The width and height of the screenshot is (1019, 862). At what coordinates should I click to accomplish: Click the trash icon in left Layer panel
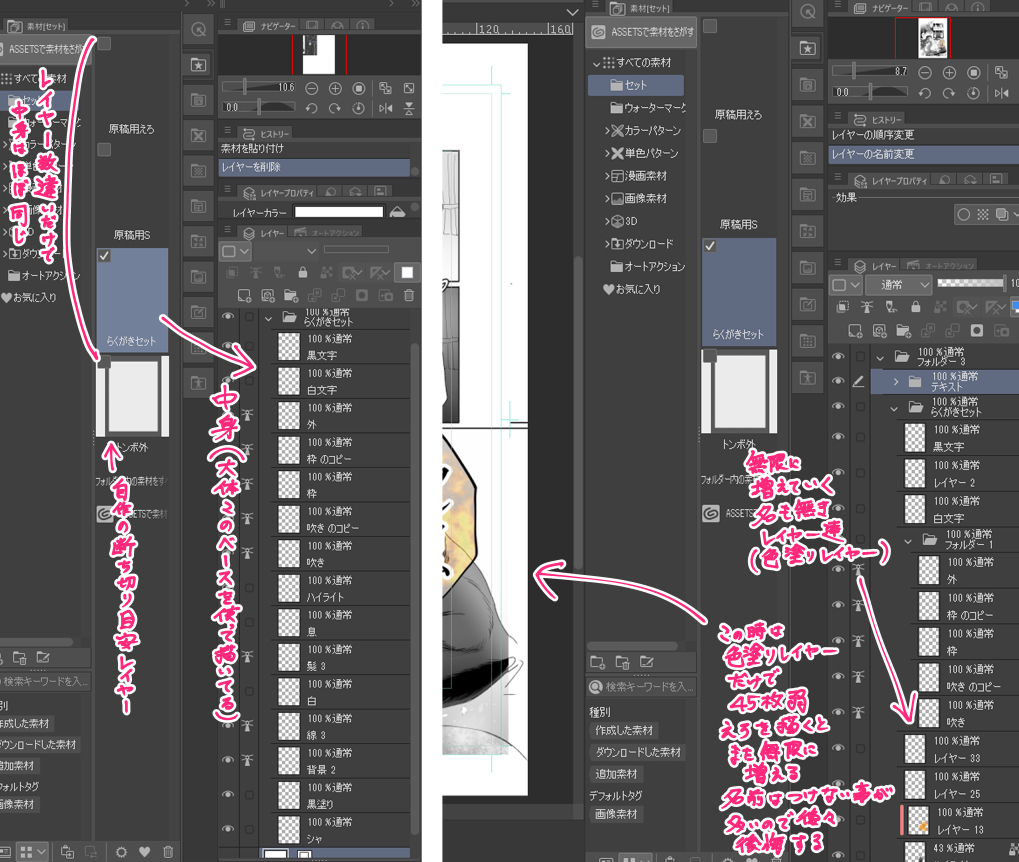coord(408,295)
